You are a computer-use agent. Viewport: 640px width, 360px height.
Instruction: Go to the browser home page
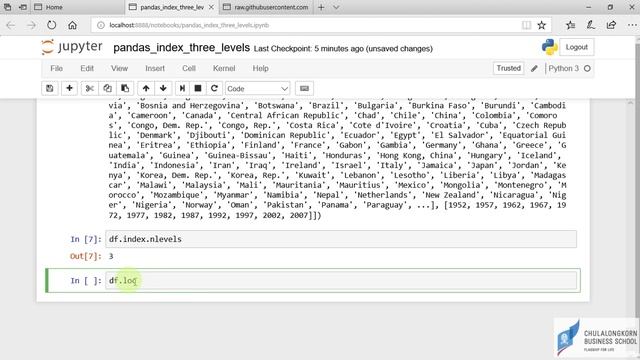tap(72, 25)
